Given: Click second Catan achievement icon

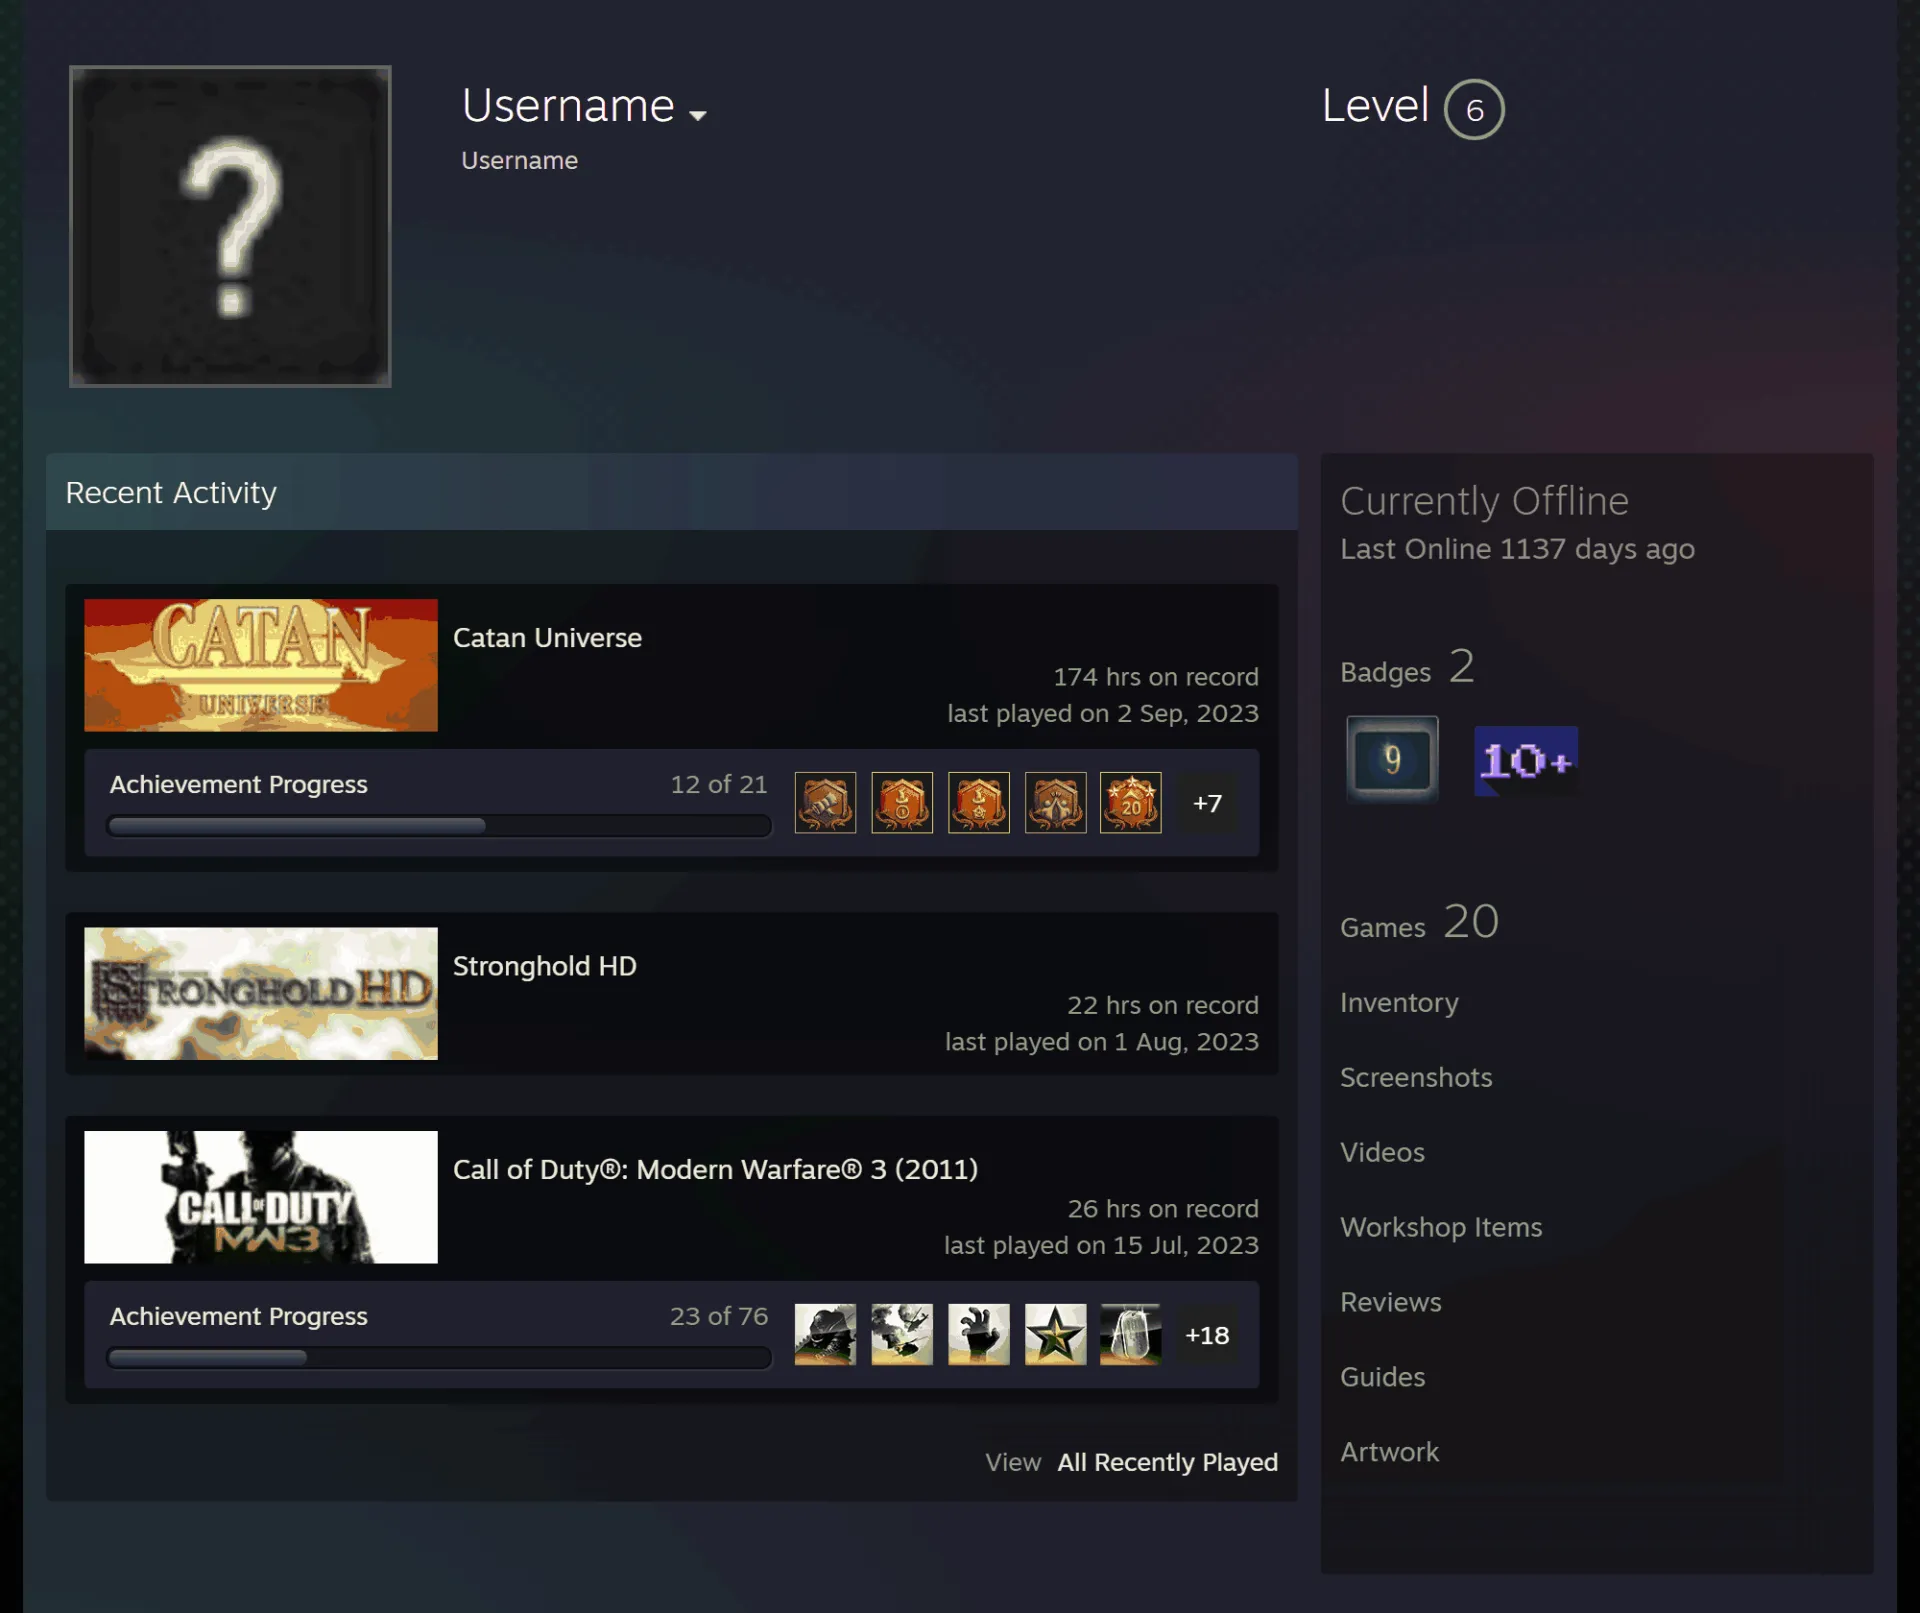Looking at the screenshot, I should pos(902,802).
